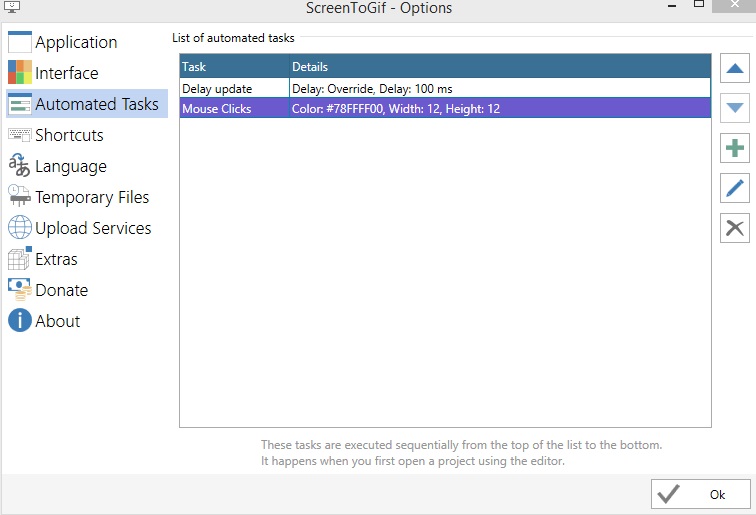
Task: Select the Delay update task row
Action: click(445, 88)
